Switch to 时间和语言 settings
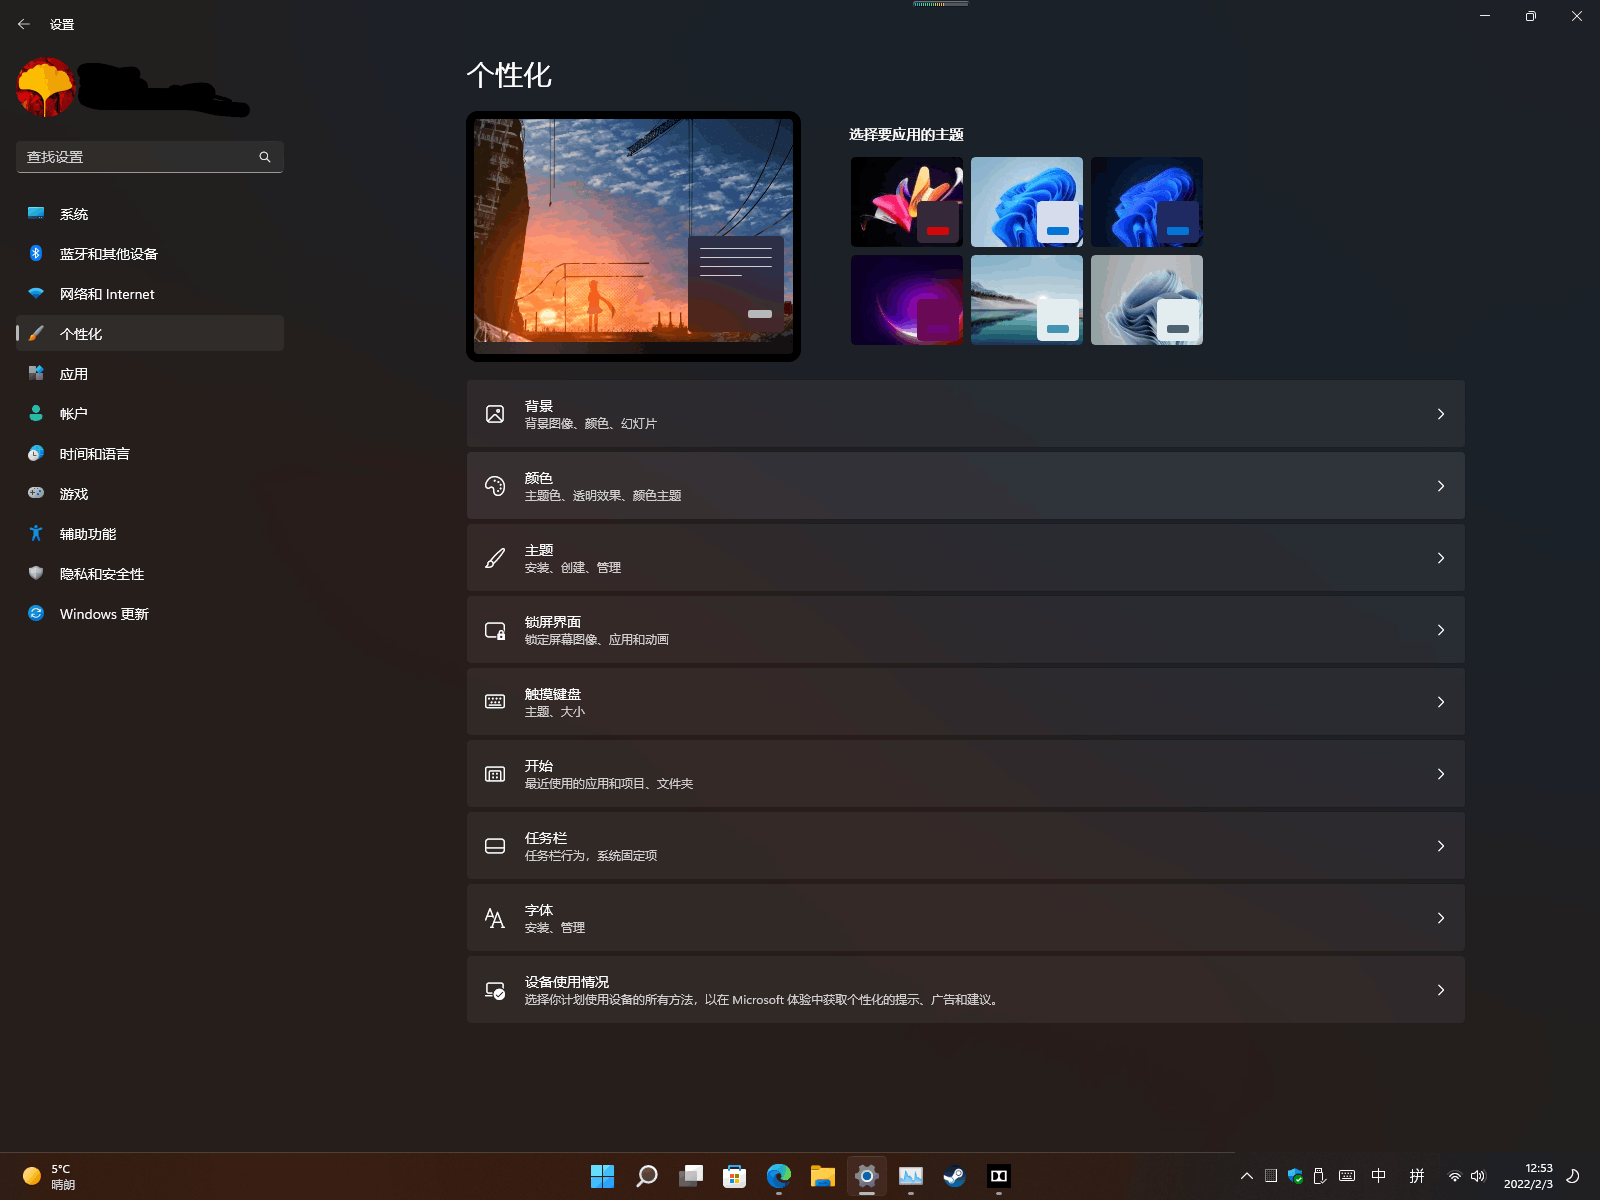 [150, 453]
